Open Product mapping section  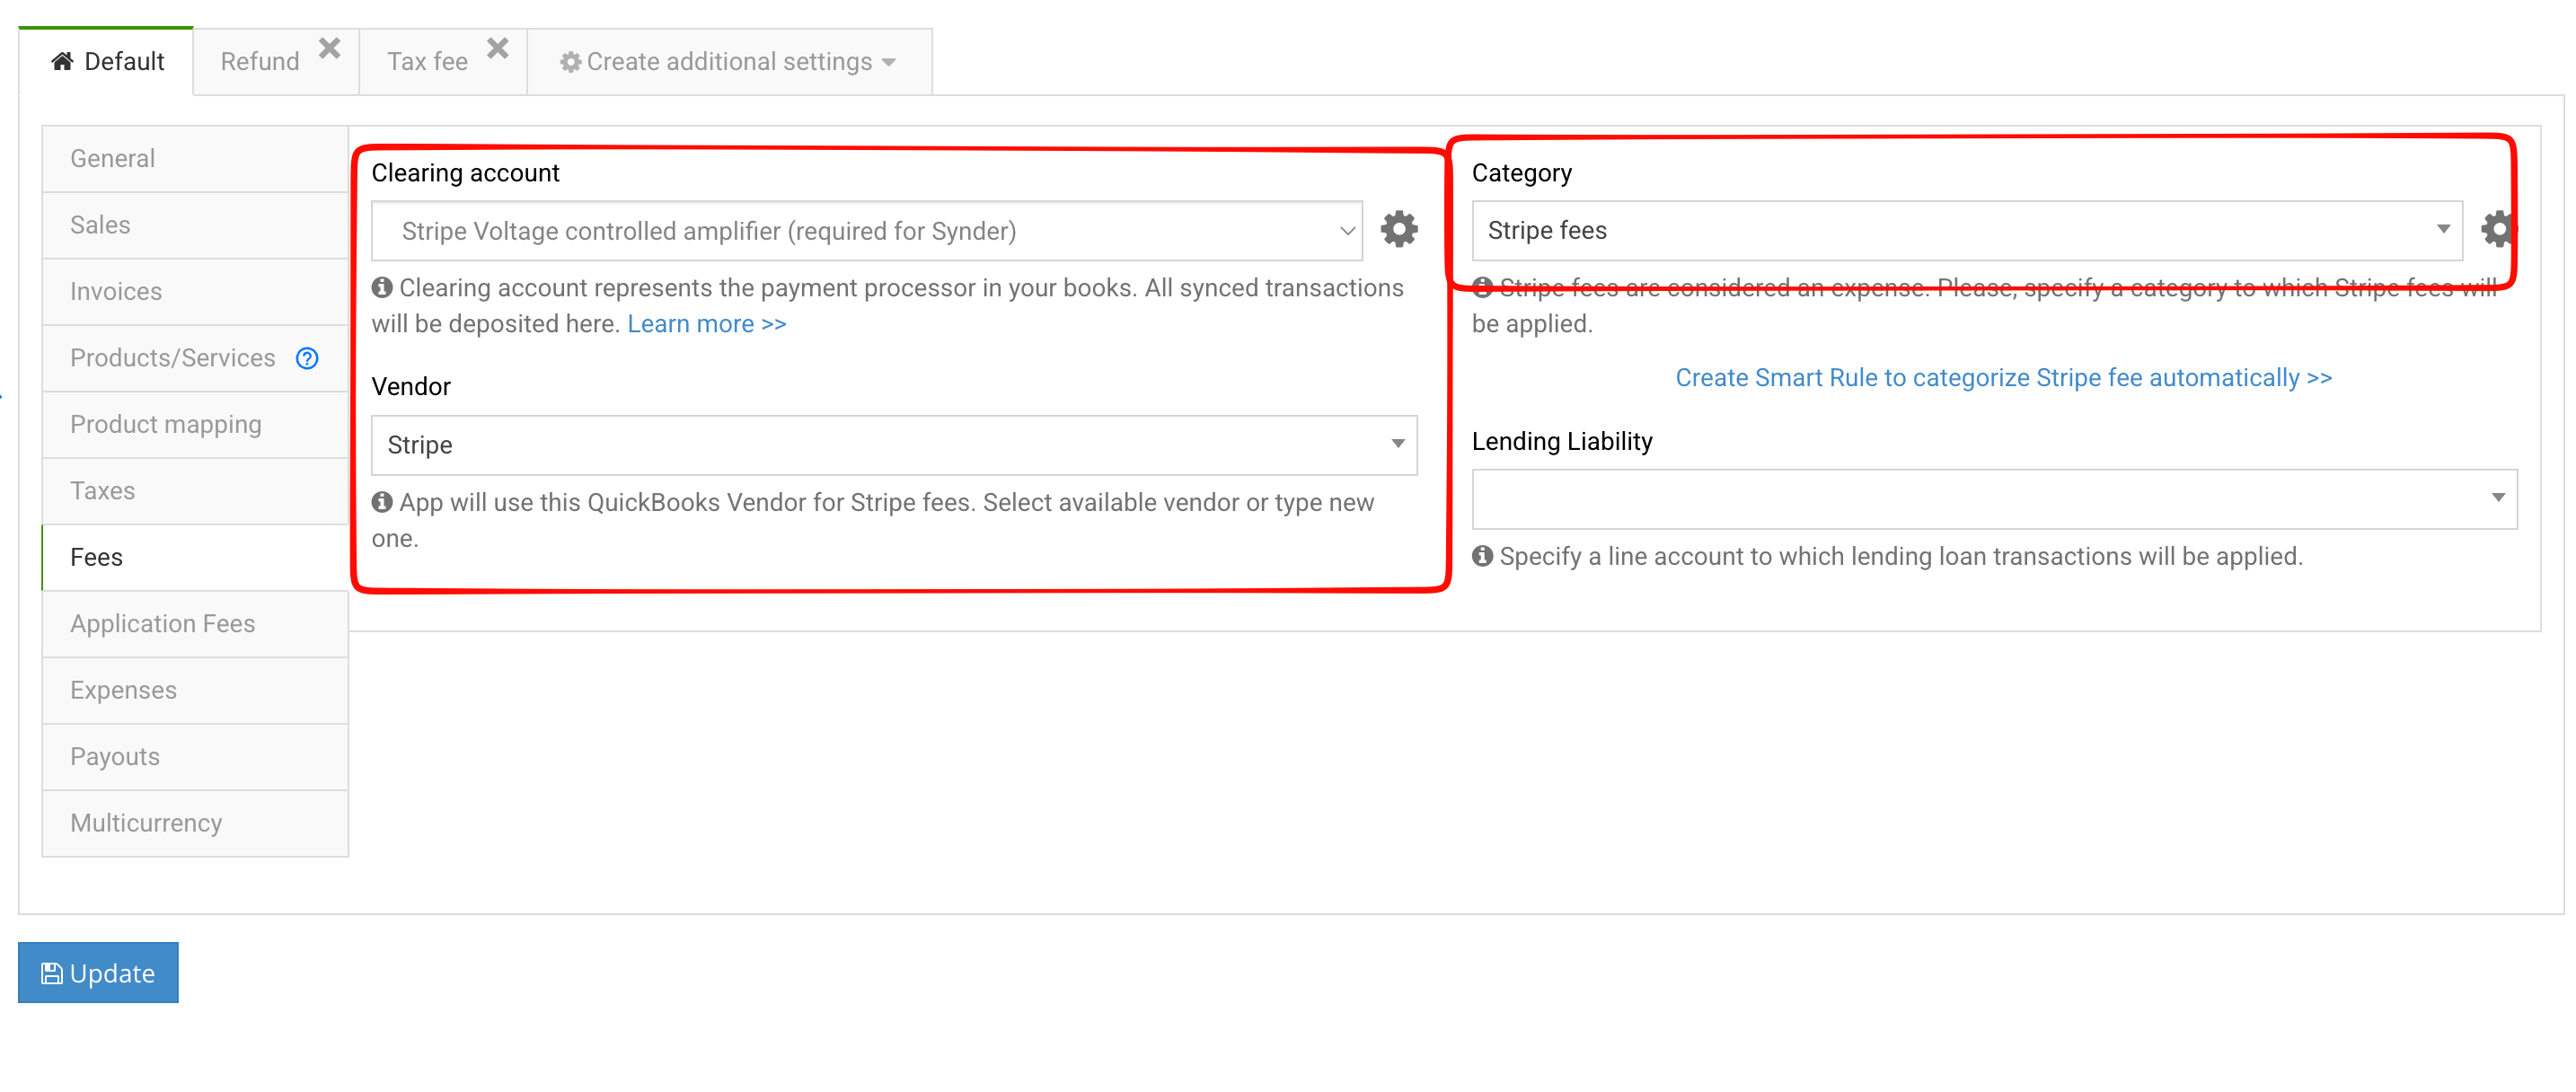195,425
